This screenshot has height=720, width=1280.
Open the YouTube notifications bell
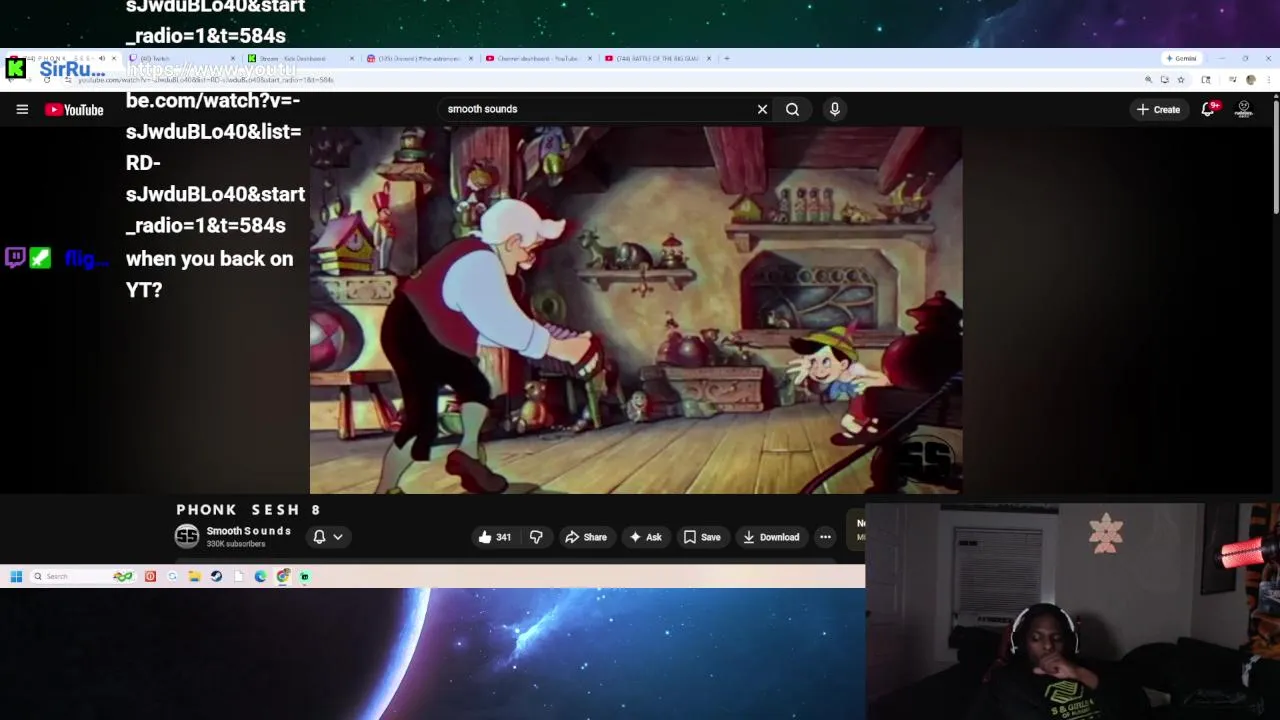1208,109
